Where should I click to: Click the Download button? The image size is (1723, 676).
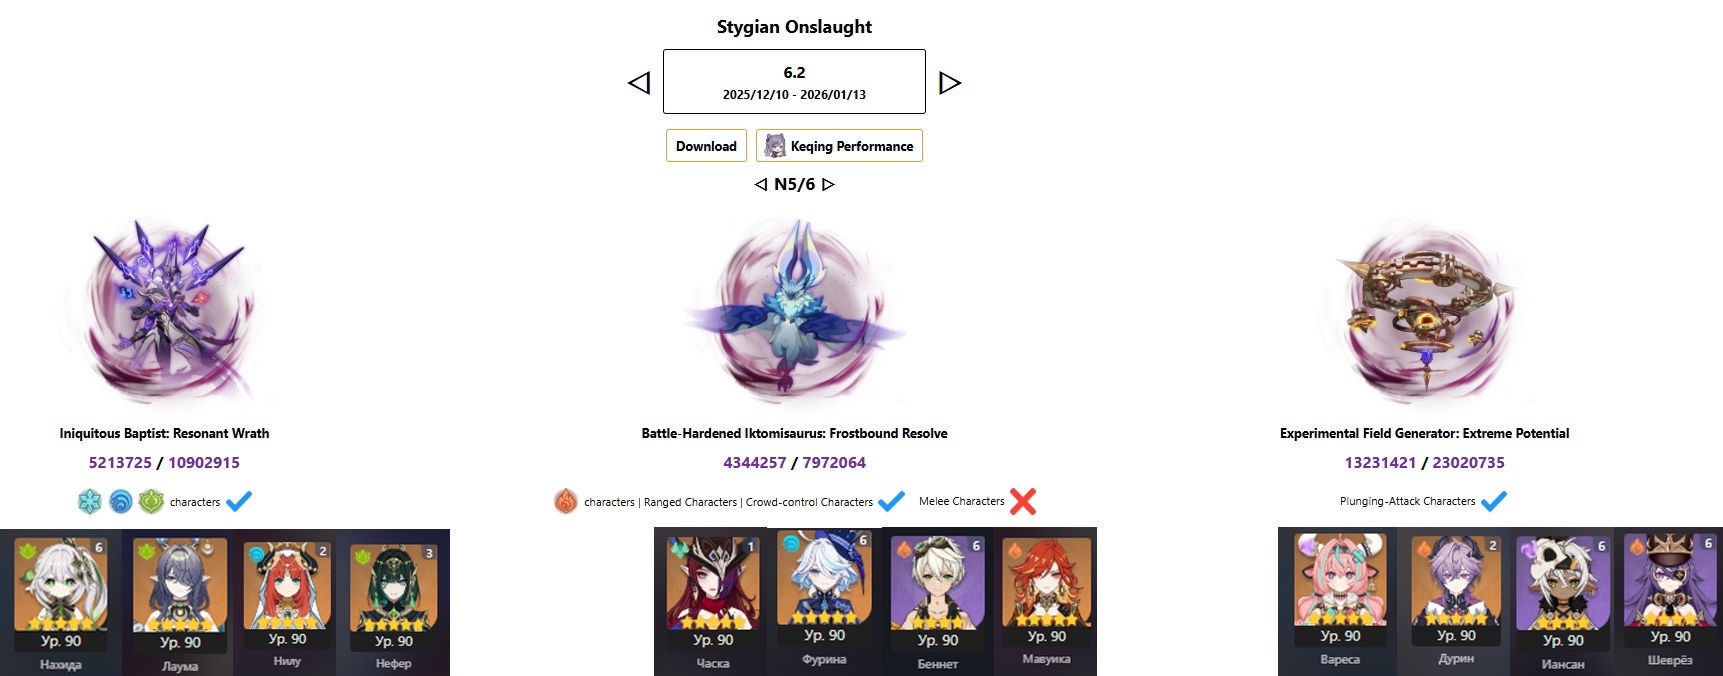click(706, 146)
